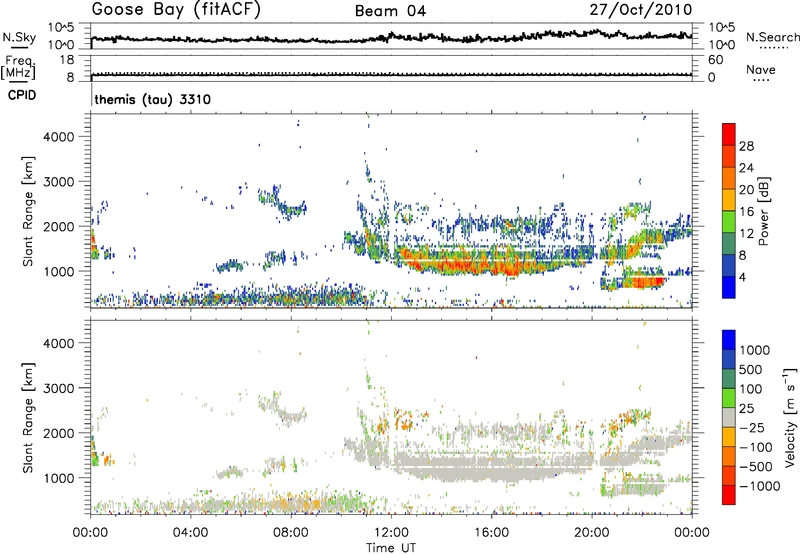The height and width of the screenshot is (554, 800).
Task: Click slant range tick '4000' in power panel
Action: [59, 137]
